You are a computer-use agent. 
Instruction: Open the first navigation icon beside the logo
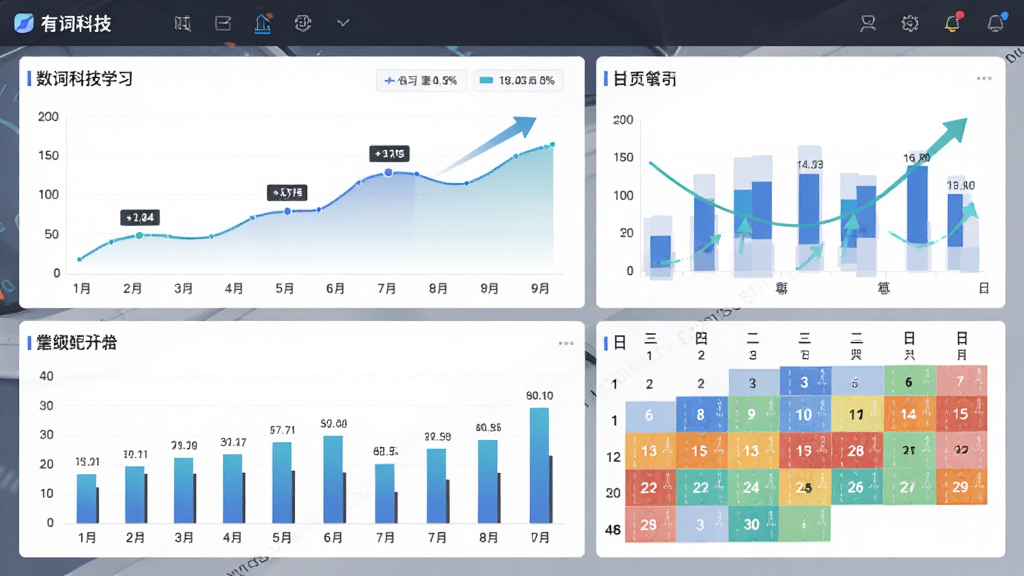click(183, 24)
